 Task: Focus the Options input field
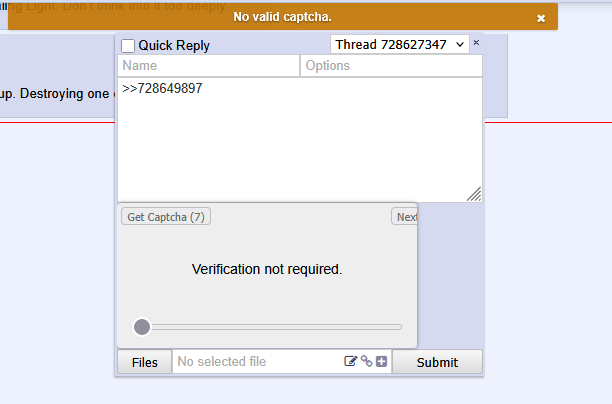click(x=391, y=66)
